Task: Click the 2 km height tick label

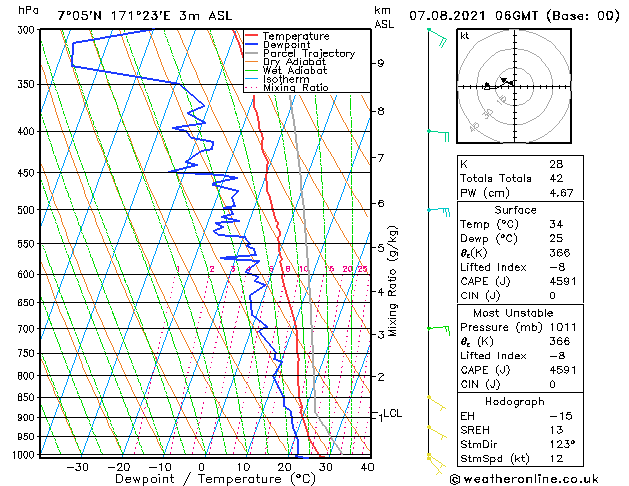Action: (381, 377)
